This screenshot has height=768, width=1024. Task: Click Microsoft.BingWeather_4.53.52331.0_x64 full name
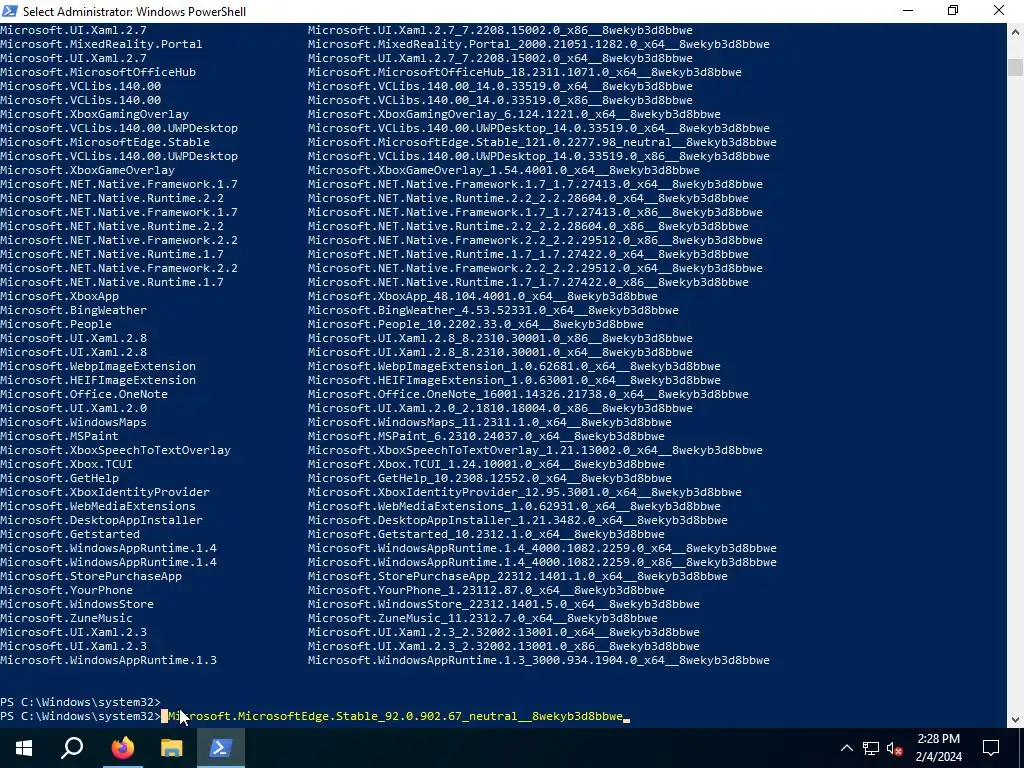pos(493,310)
